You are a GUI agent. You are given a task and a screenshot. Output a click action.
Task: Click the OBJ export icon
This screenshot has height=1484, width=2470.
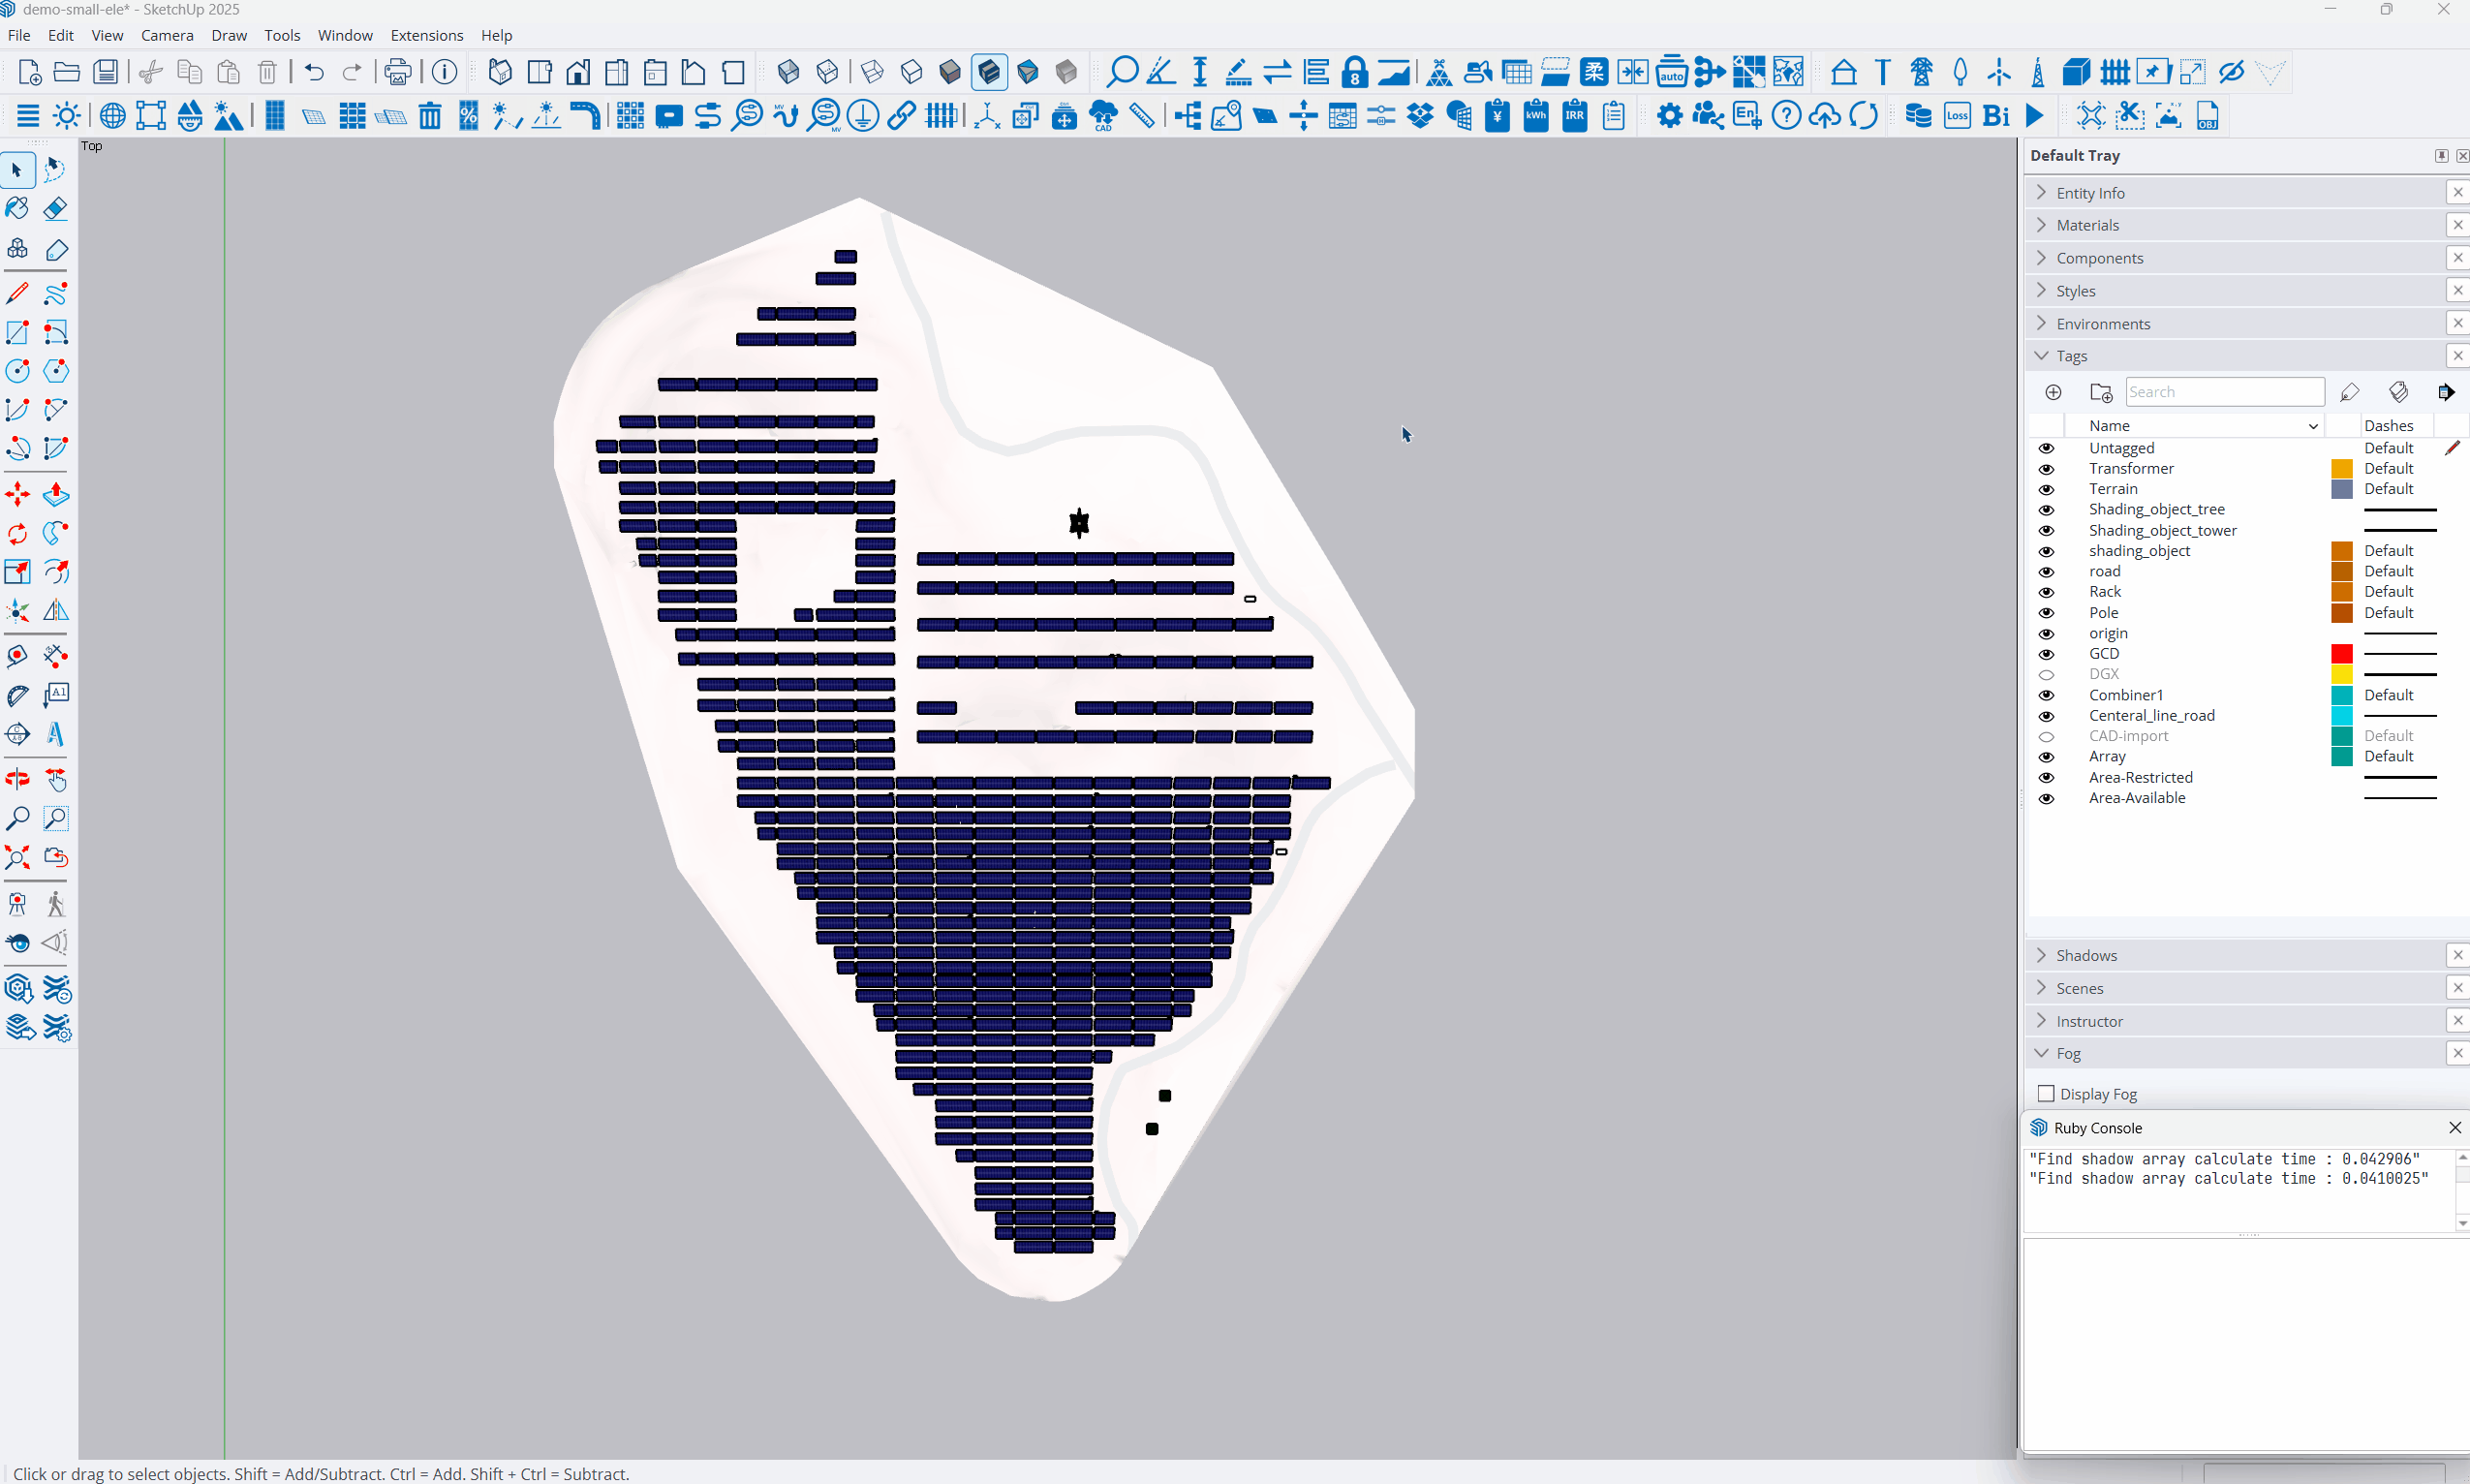(x=2207, y=116)
